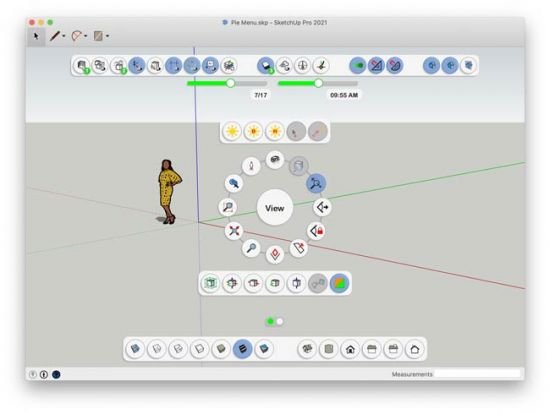Viewport: 550px width, 414px height.
Task: Toggle the highlighted Shadows button with green badge
Action: pyautogui.click(x=266, y=65)
